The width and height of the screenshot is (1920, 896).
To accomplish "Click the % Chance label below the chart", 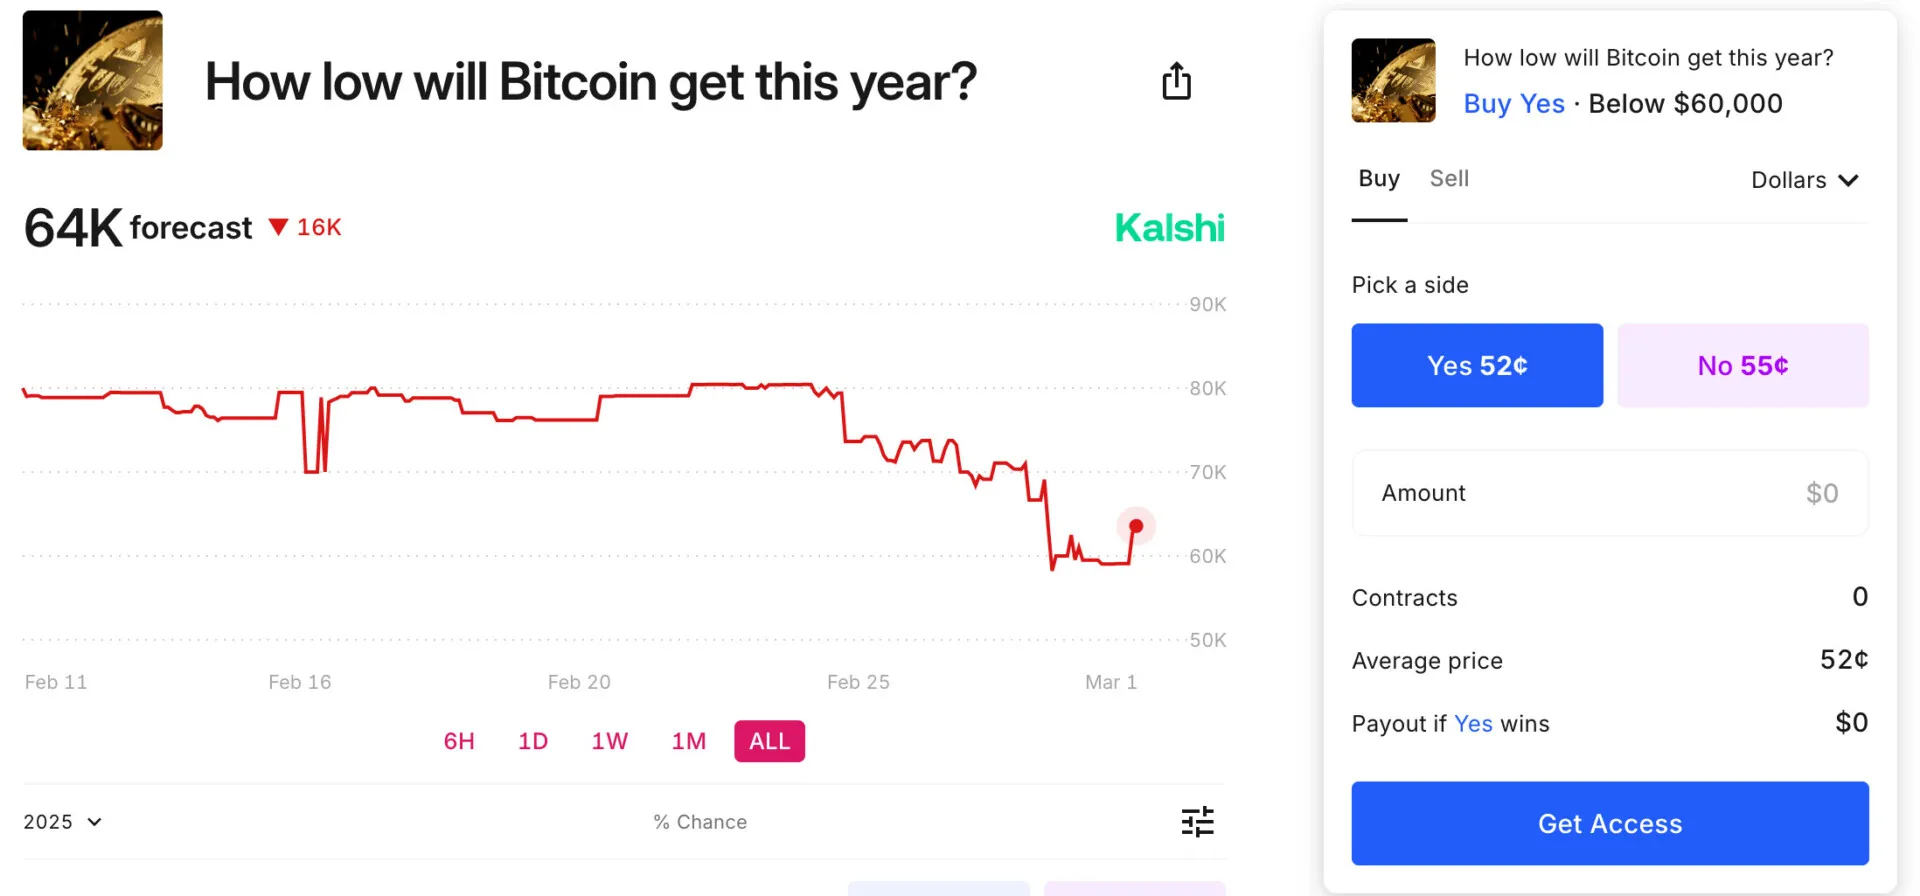I will point(700,821).
